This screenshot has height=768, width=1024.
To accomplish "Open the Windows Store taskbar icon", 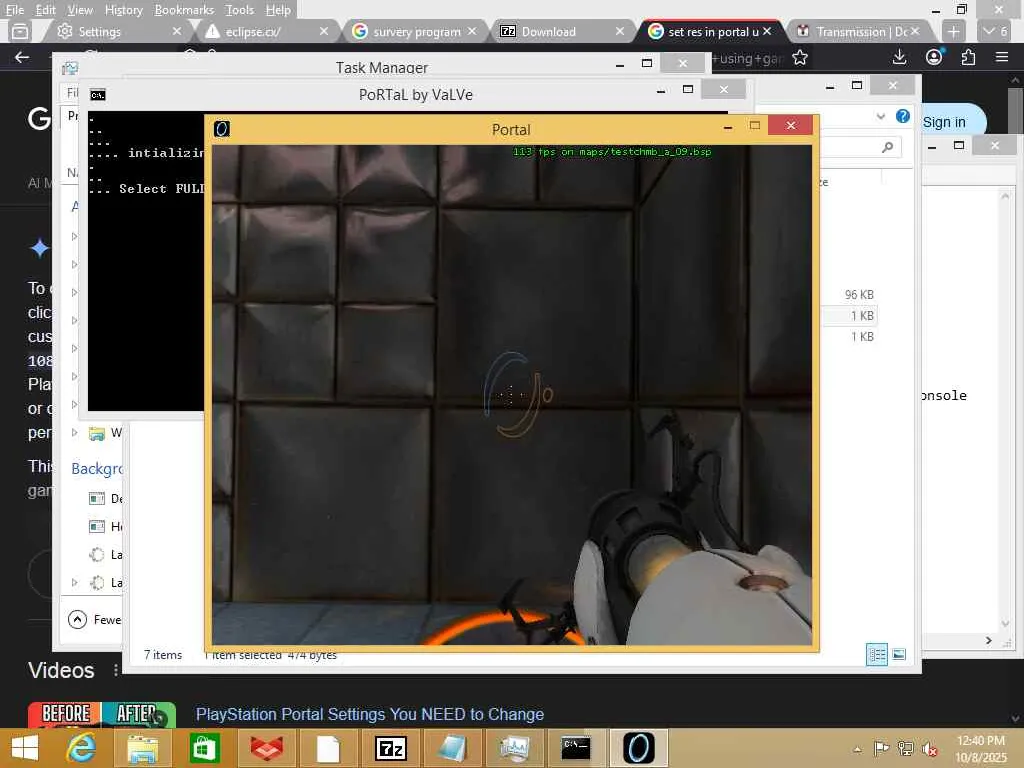I will click(204, 748).
